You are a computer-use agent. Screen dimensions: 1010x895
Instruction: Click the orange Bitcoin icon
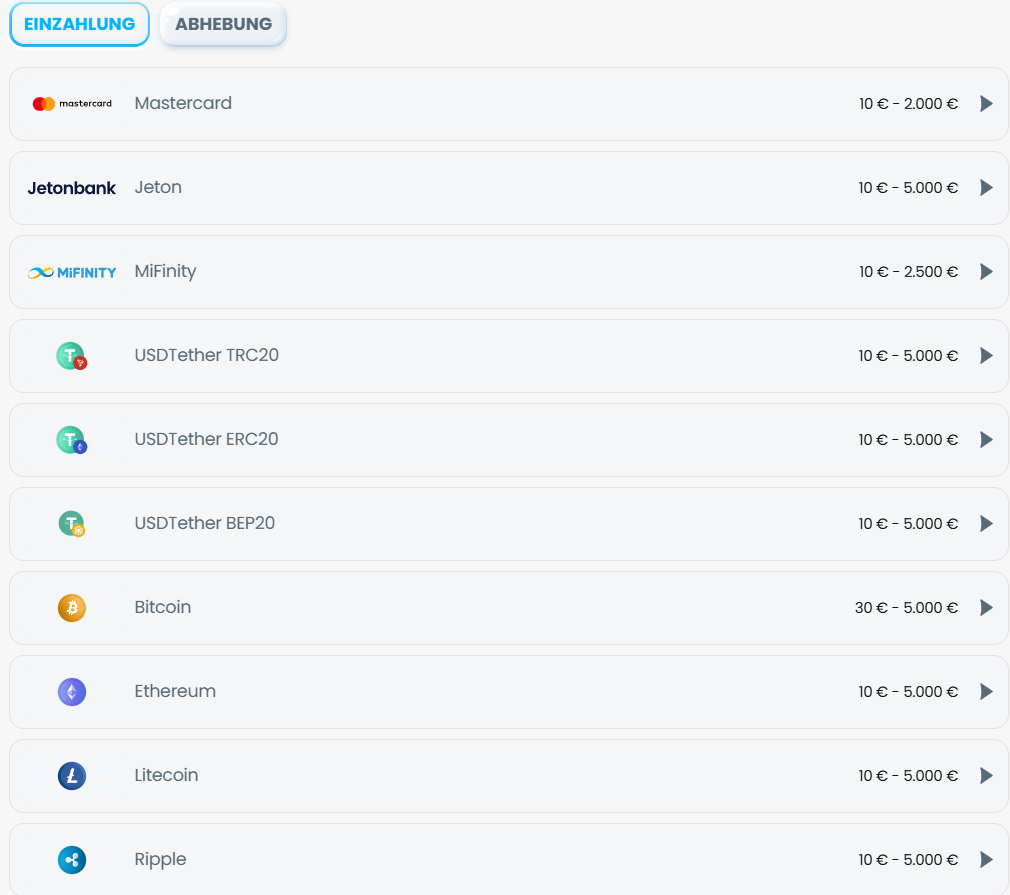71,608
